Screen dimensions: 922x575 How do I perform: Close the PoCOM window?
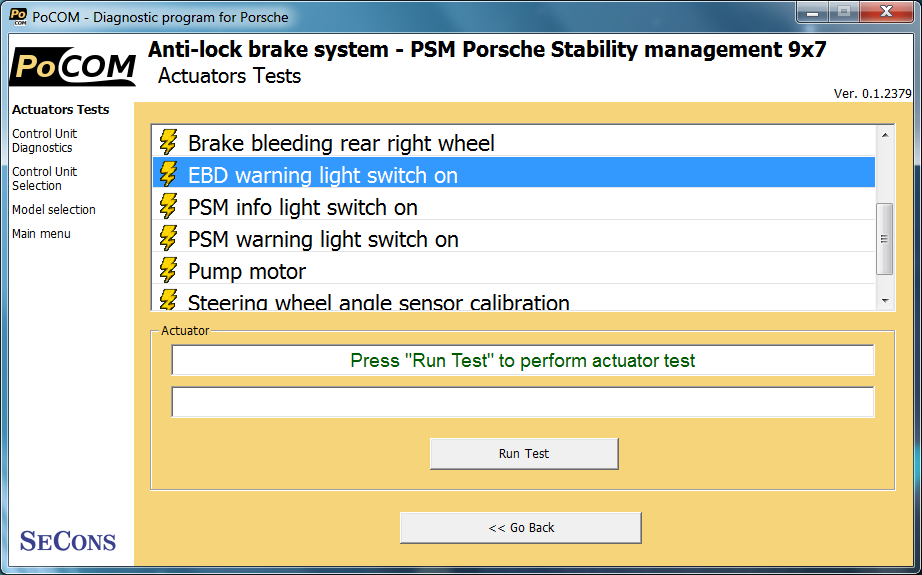click(x=886, y=12)
